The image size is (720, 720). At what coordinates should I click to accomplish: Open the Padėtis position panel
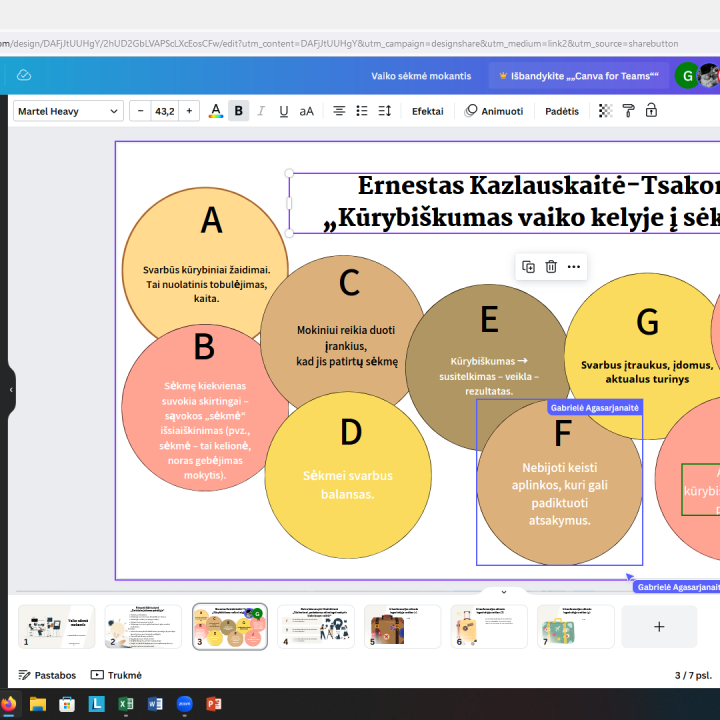pos(562,111)
